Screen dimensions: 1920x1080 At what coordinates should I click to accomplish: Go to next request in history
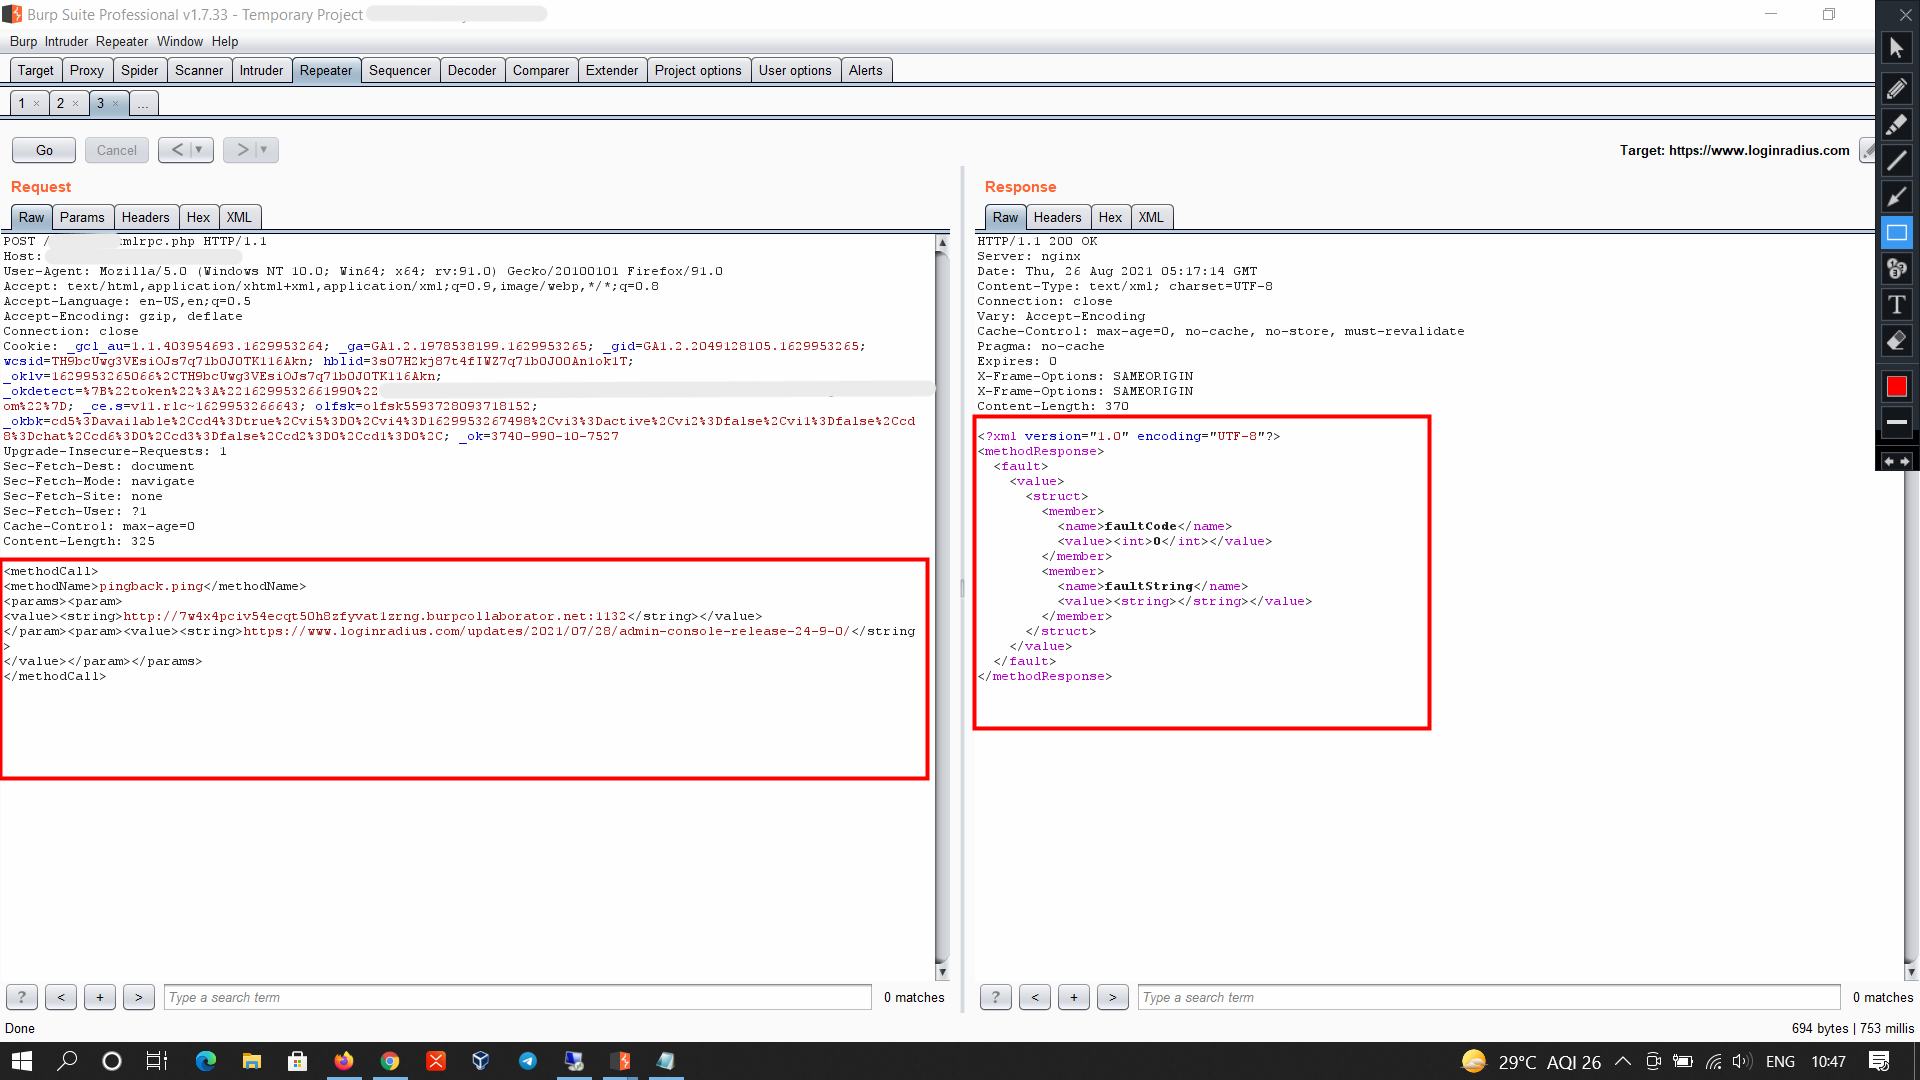[x=241, y=150]
